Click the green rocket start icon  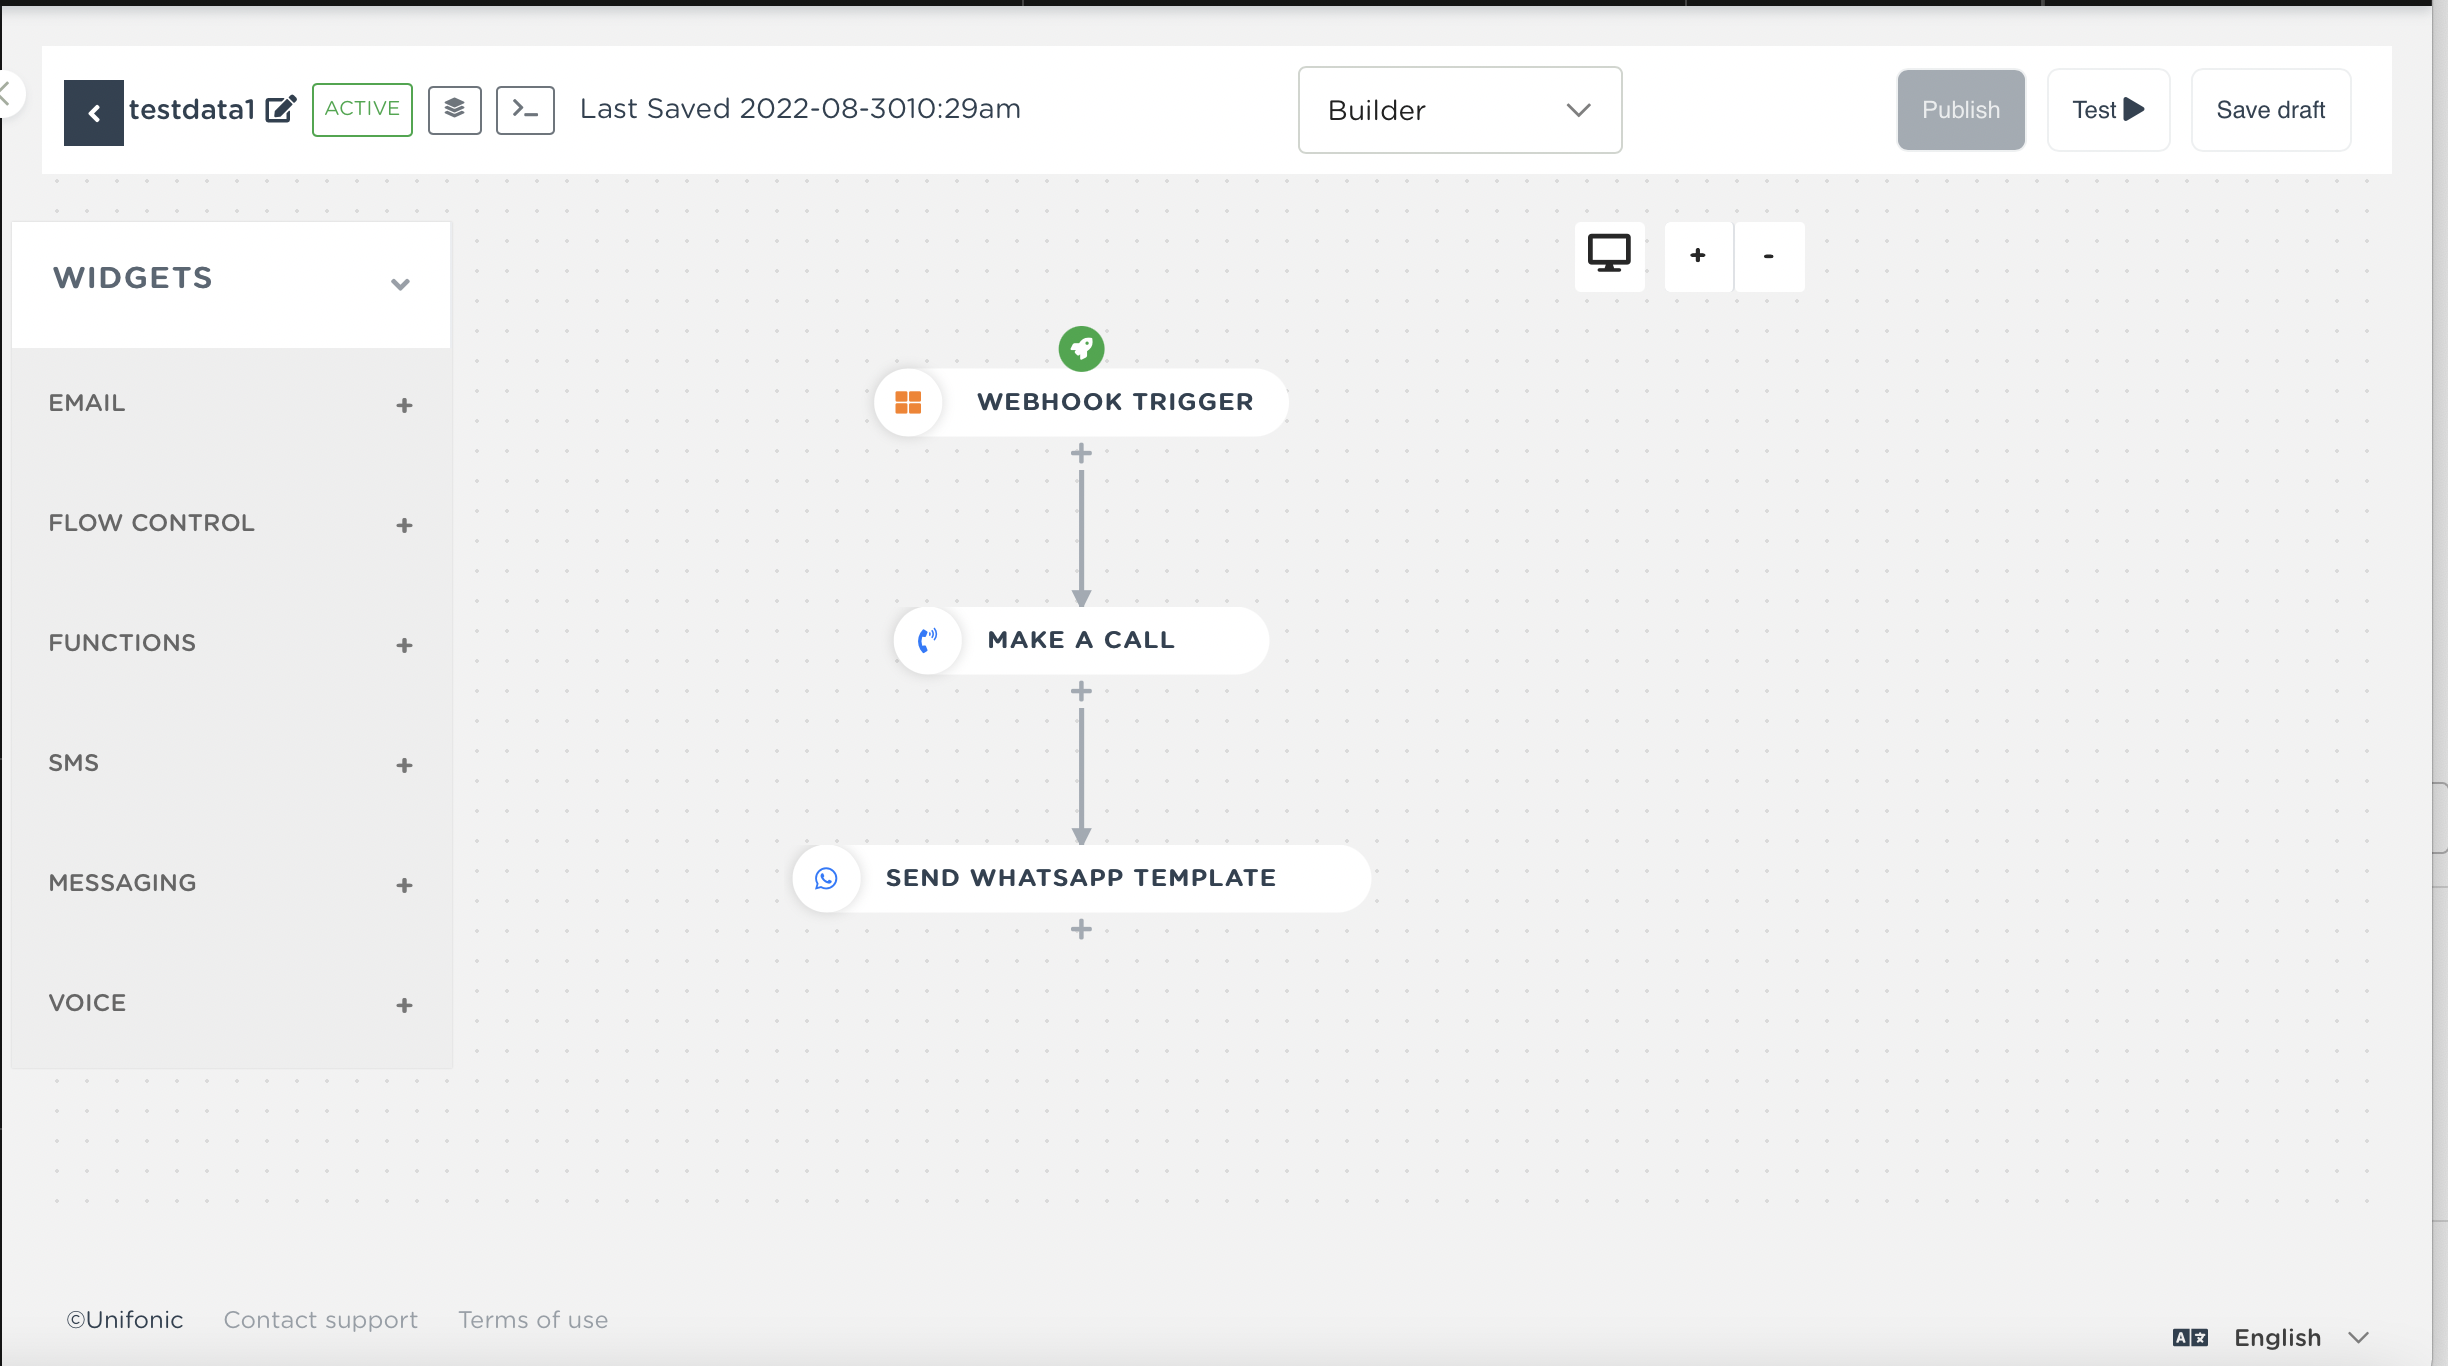coord(1081,348)
